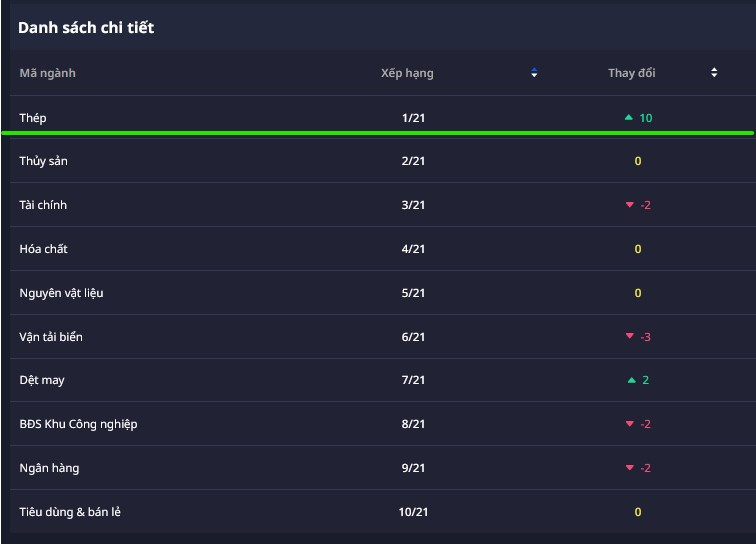Click the green up arrow beside 10
The height and width of the screenshot is (544, 756).
pyautogui.click(x=628, y=118)
